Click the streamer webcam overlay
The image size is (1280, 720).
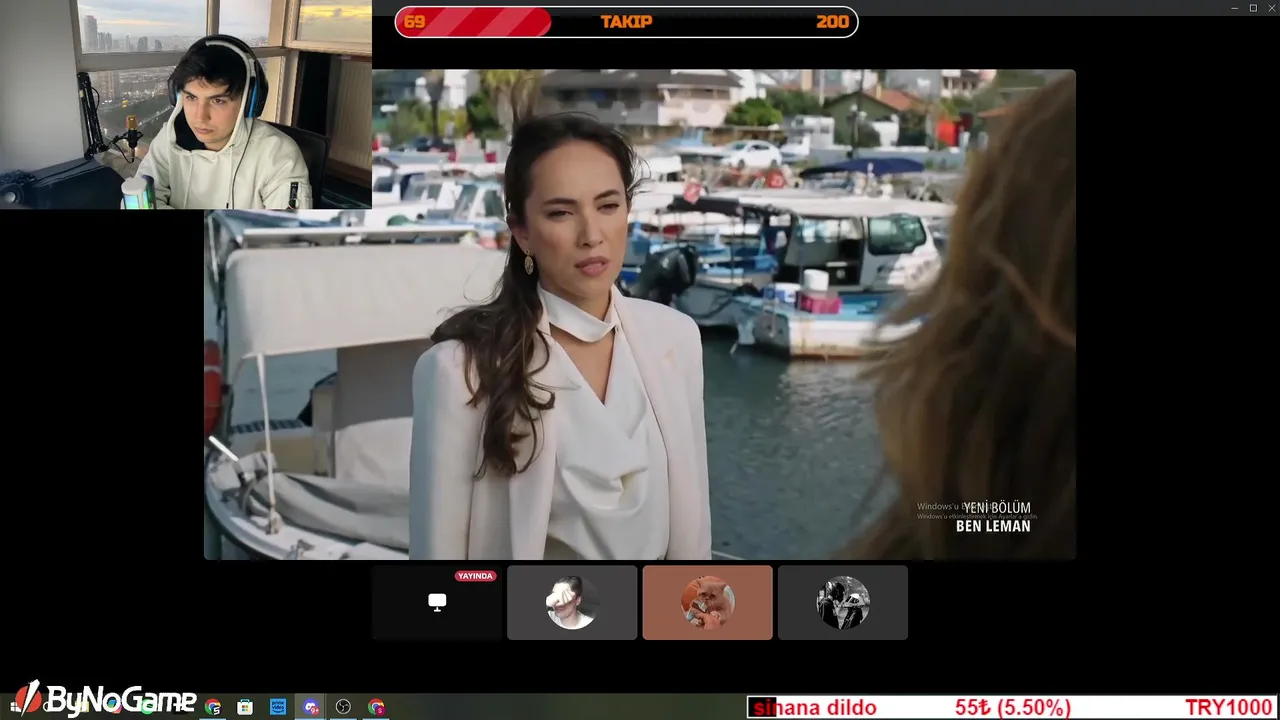click(x=186, y=104)
